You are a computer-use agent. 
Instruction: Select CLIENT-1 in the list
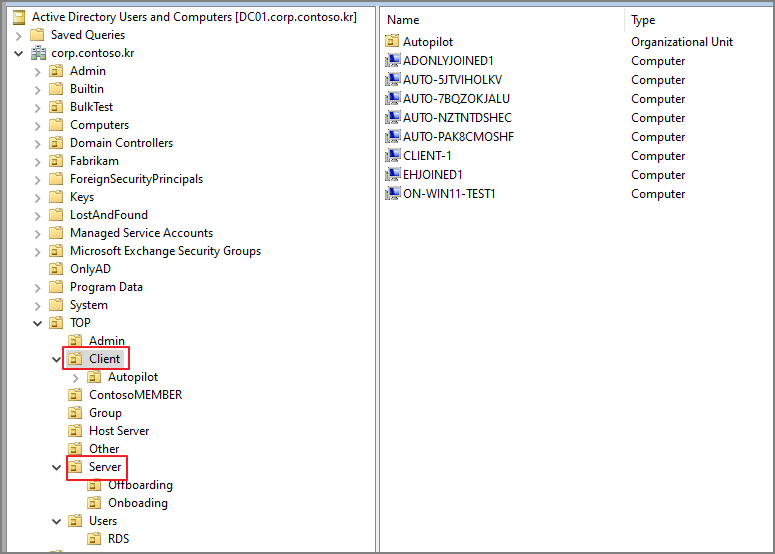tap(427, 156)
